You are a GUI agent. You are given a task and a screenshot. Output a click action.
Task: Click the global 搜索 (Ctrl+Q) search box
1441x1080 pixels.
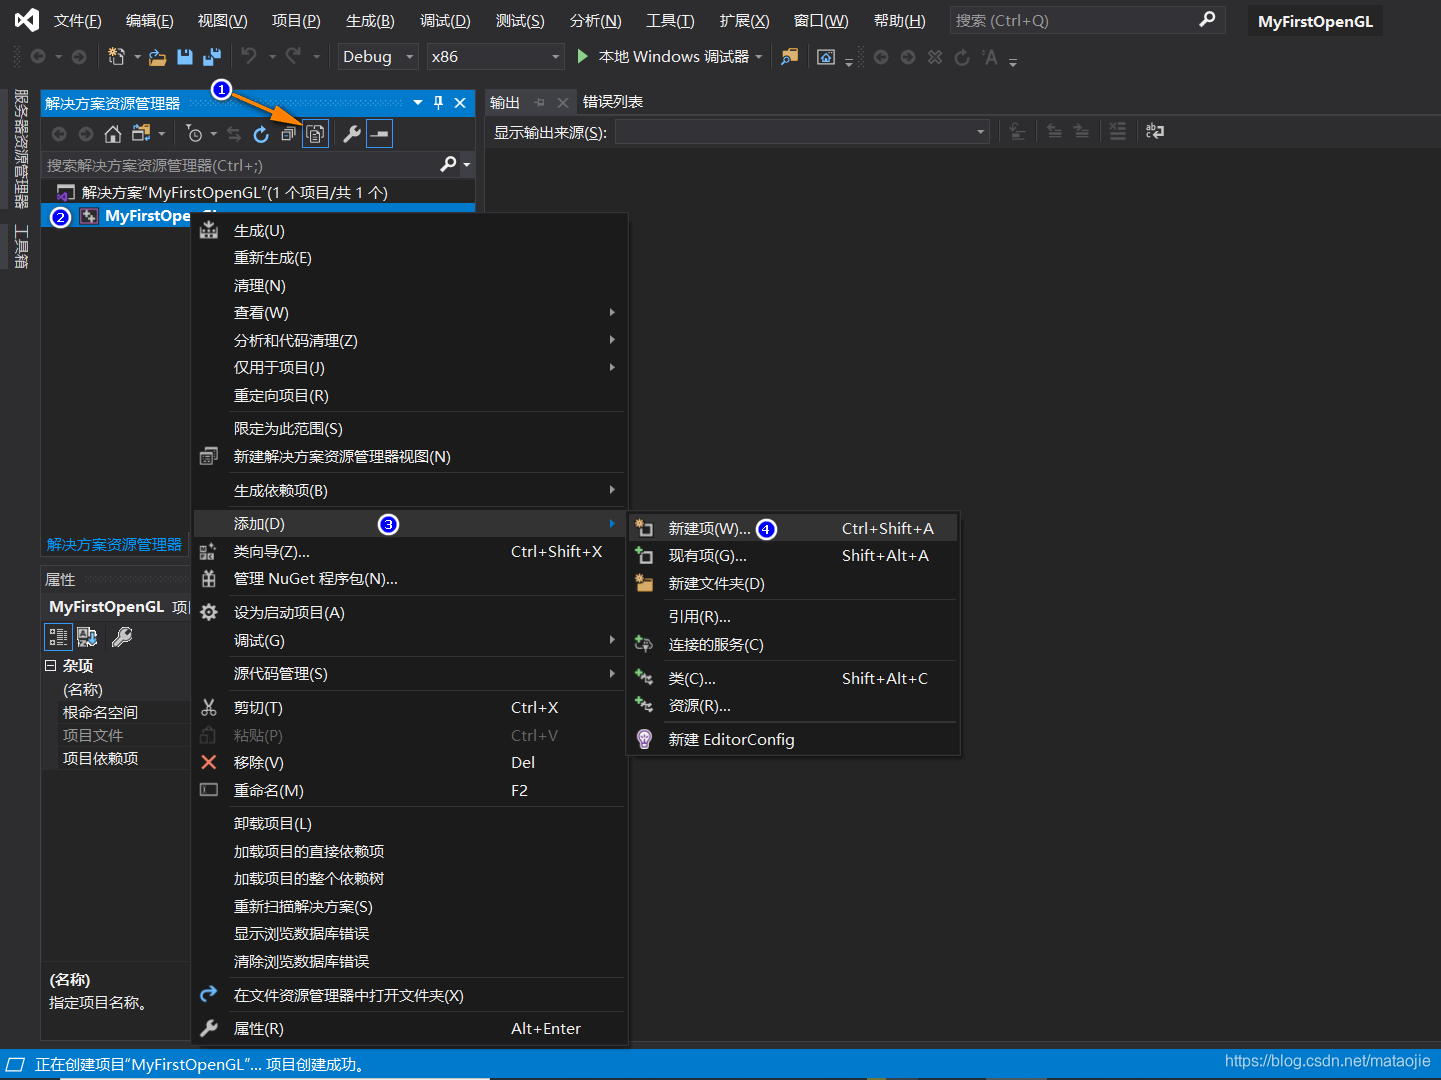[x=1086, y=20]
